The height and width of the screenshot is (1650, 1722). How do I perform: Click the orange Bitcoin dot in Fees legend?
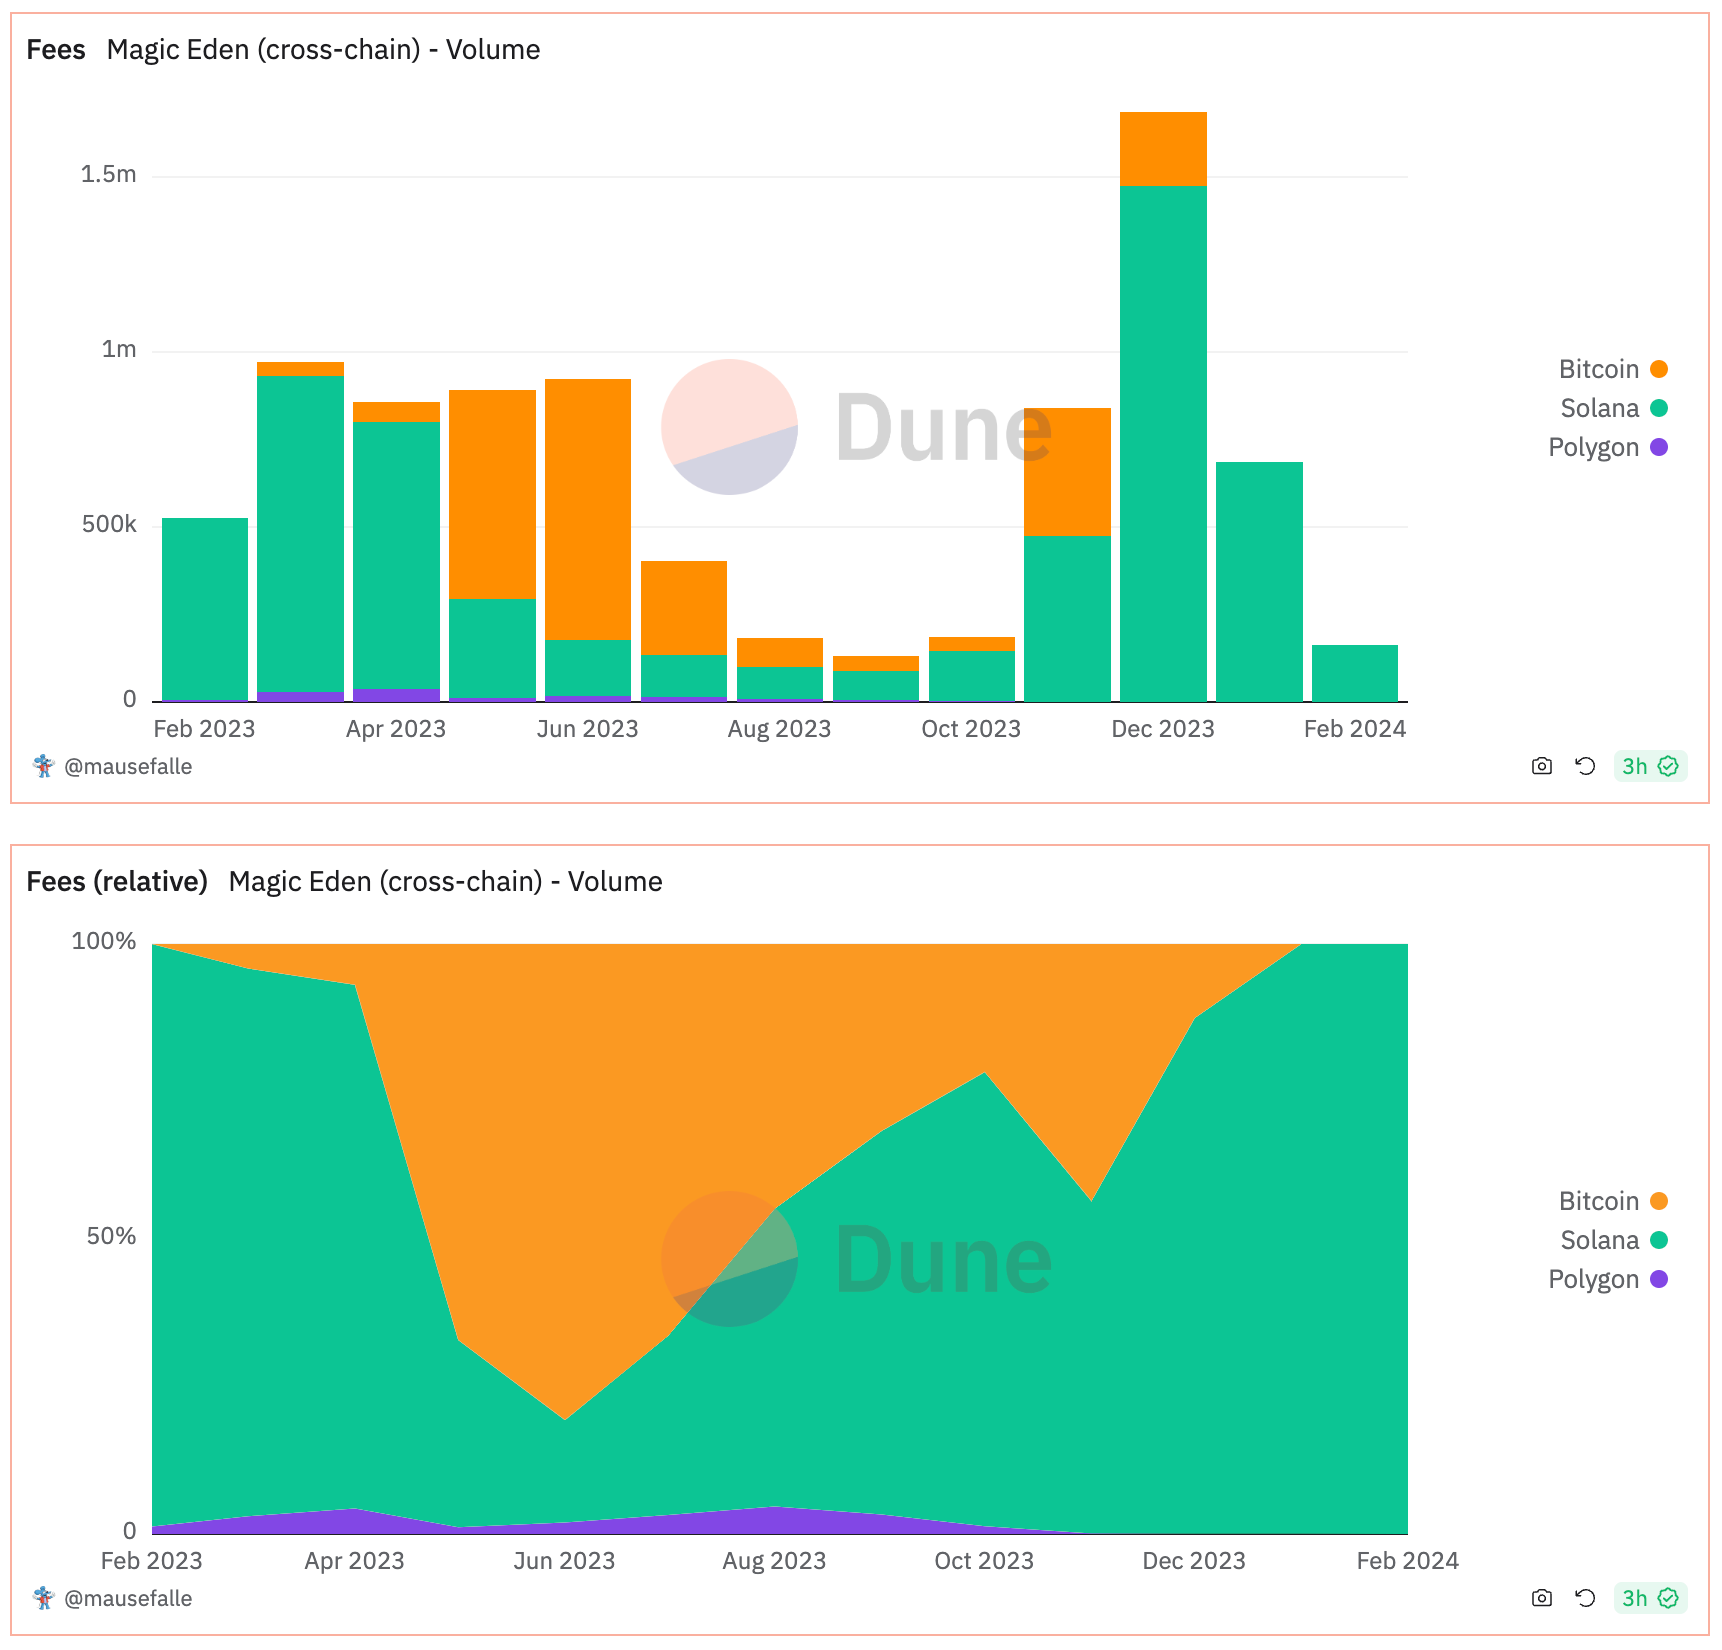(1659, 369)
